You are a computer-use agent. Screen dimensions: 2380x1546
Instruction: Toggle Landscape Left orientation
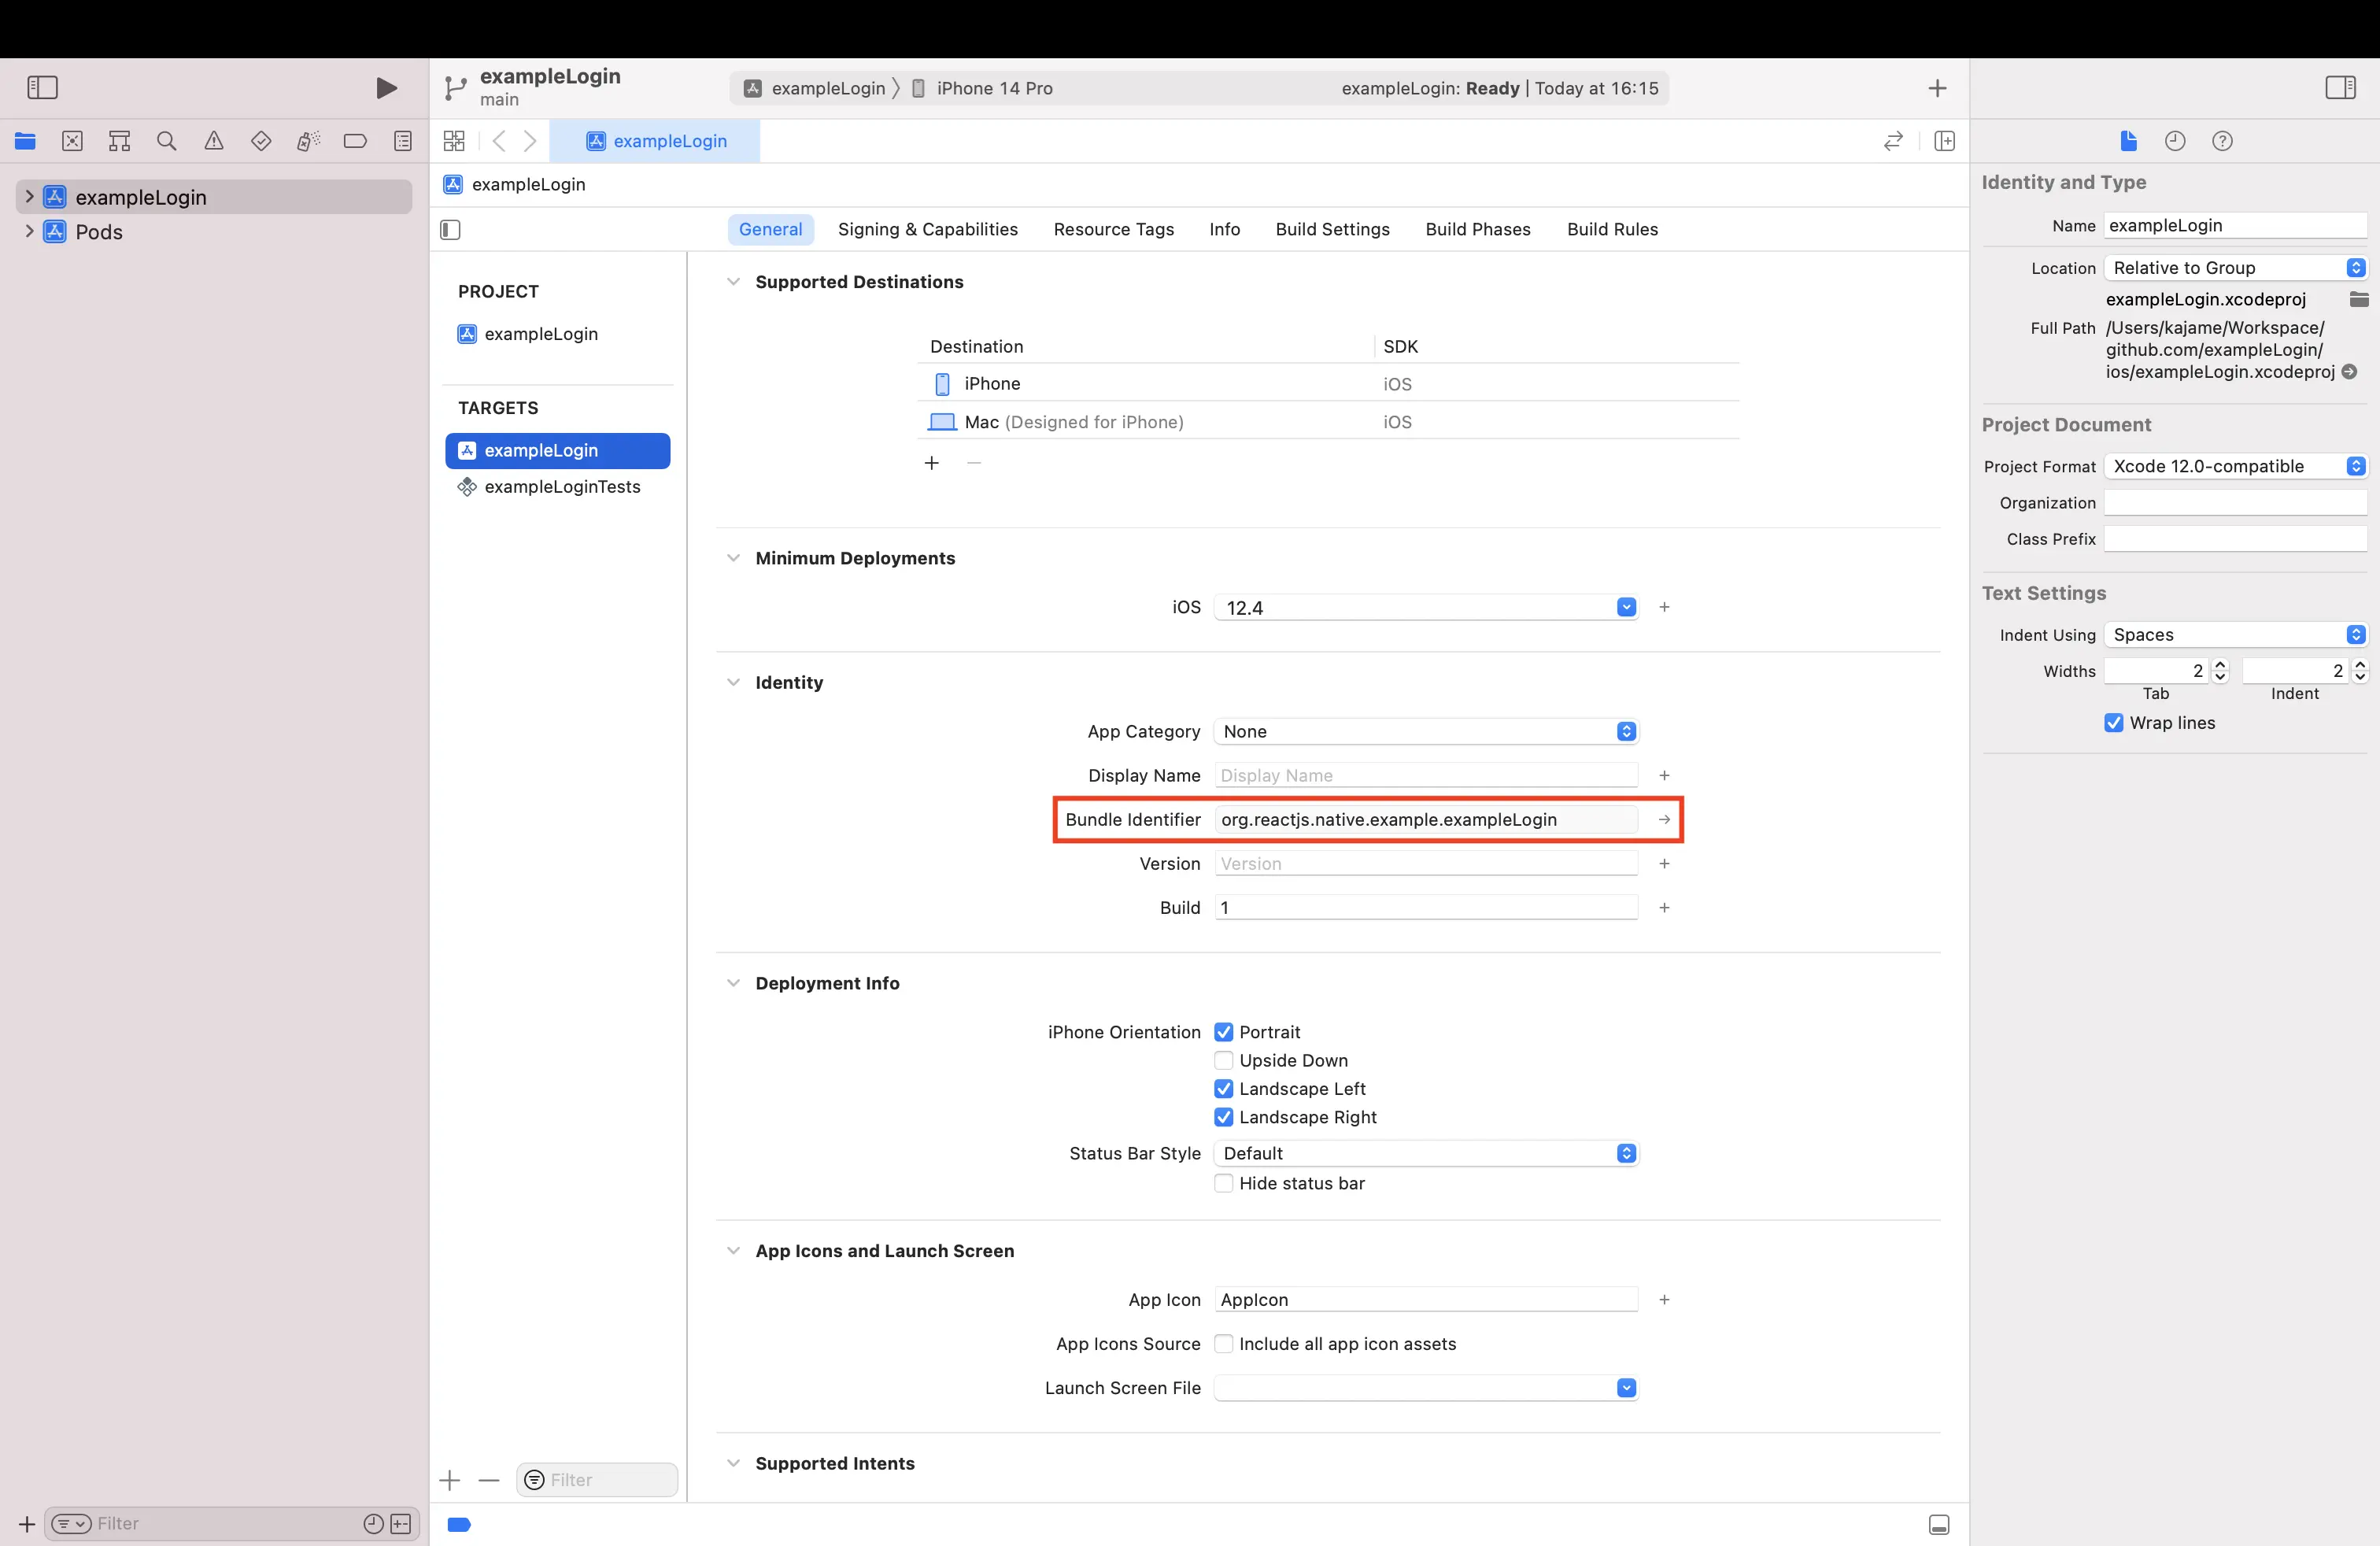tap(1224, 1089)
